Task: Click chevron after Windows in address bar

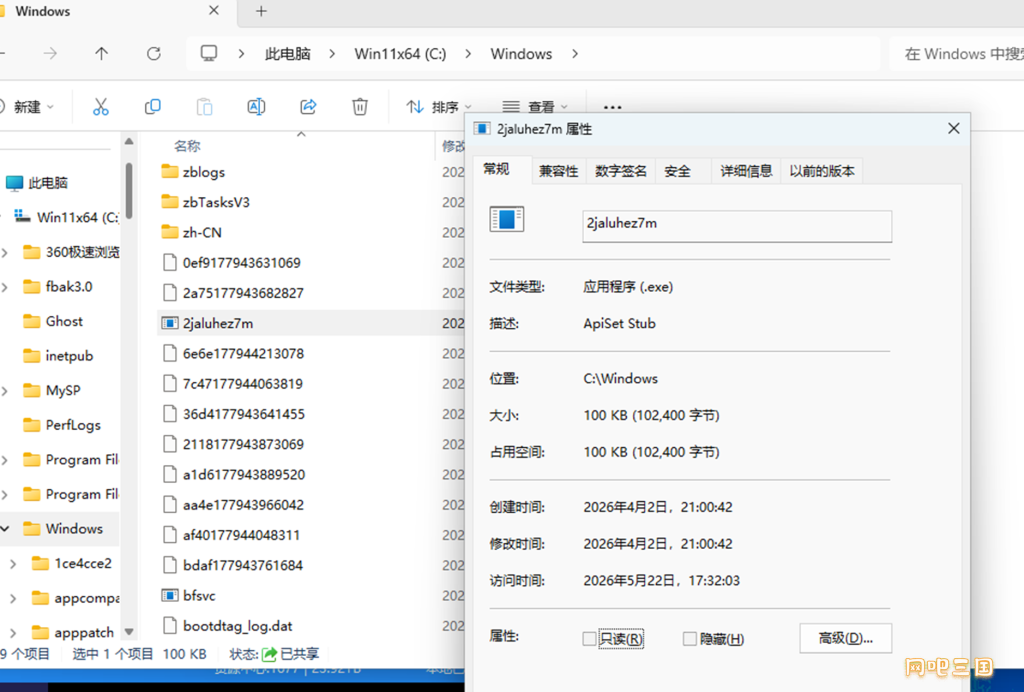Action: tap(575, 54)
